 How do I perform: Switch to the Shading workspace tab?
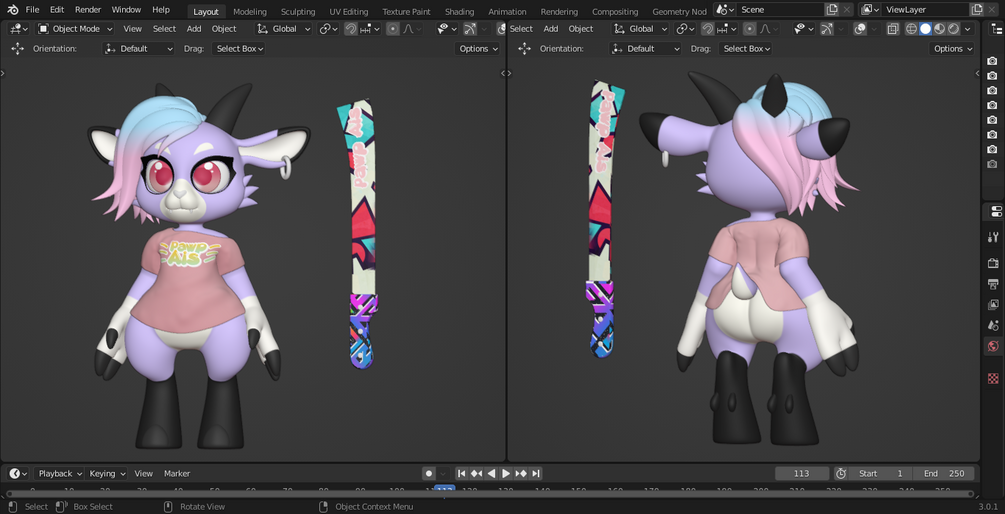coord(460,12)
